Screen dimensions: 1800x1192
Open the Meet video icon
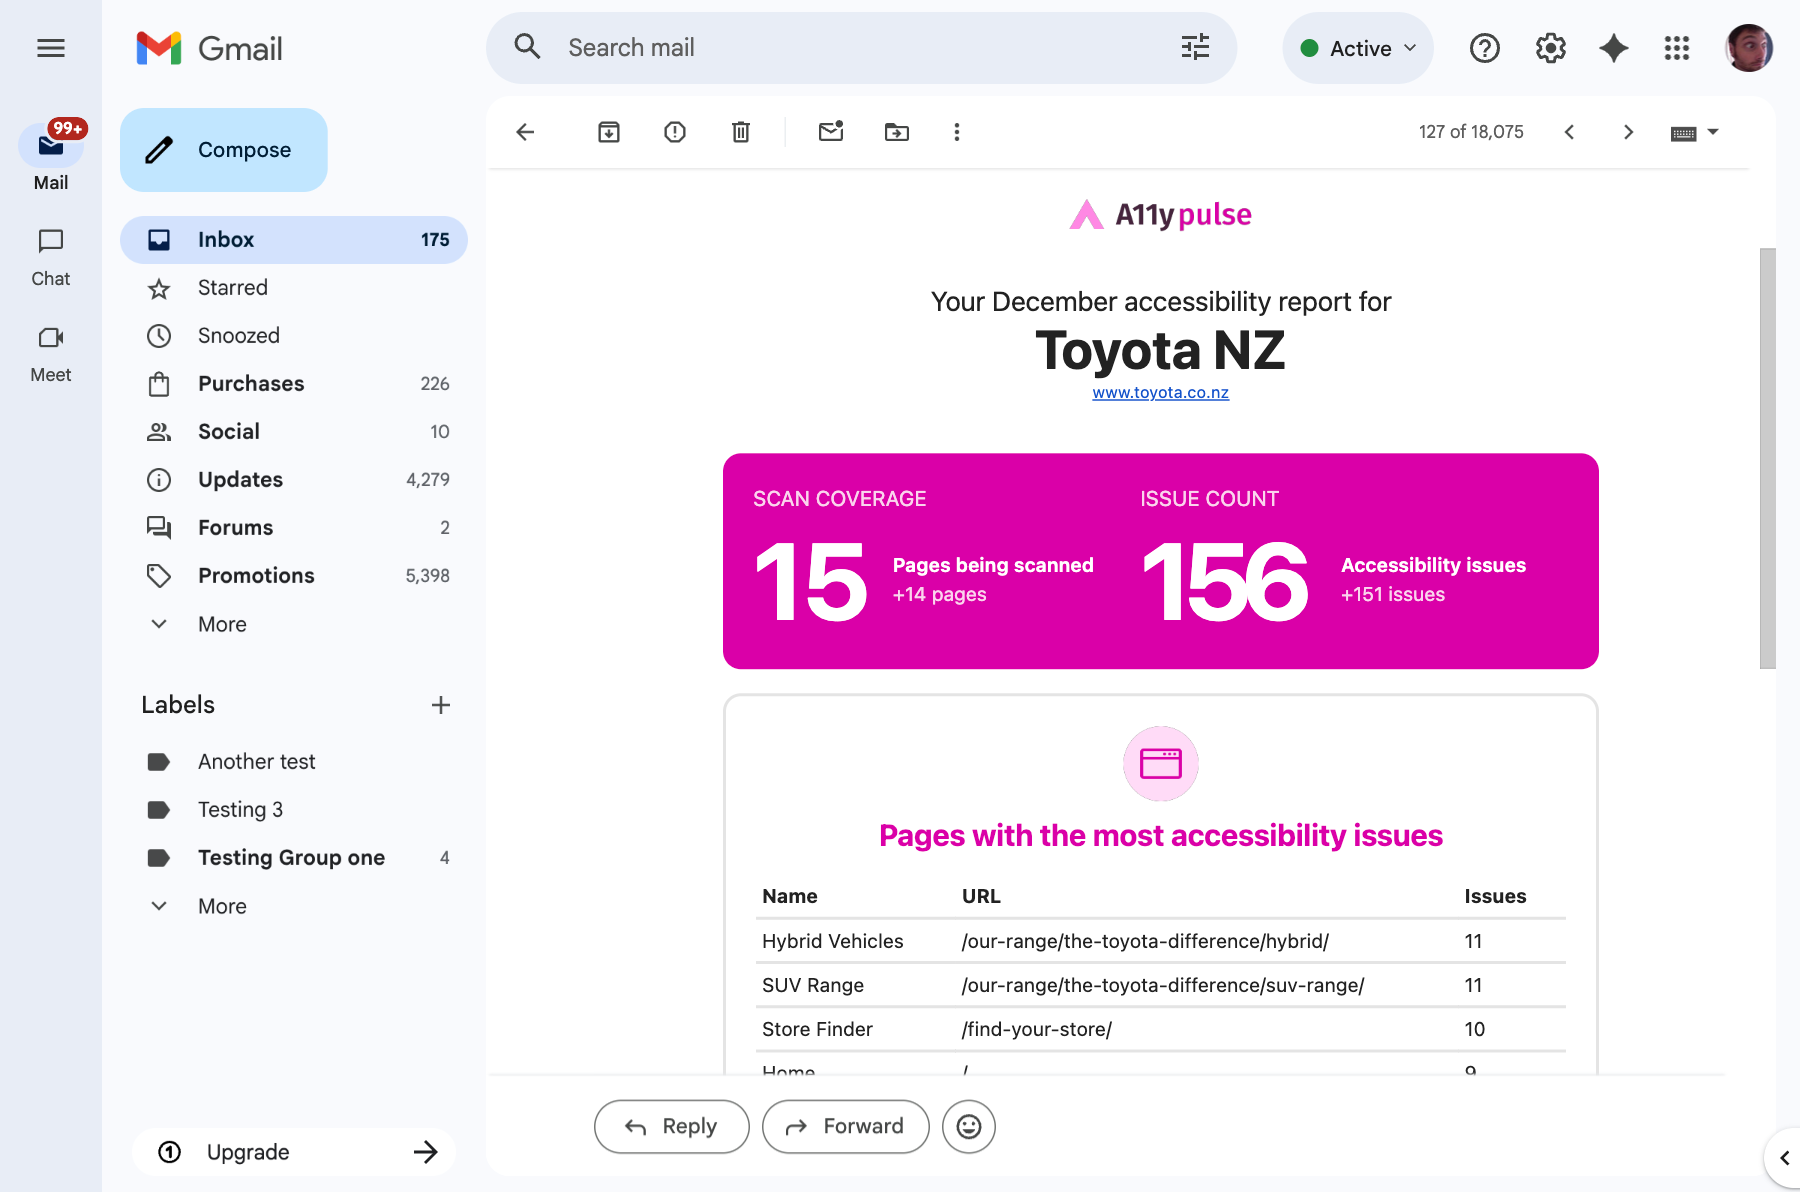click(x=51, y=337)
